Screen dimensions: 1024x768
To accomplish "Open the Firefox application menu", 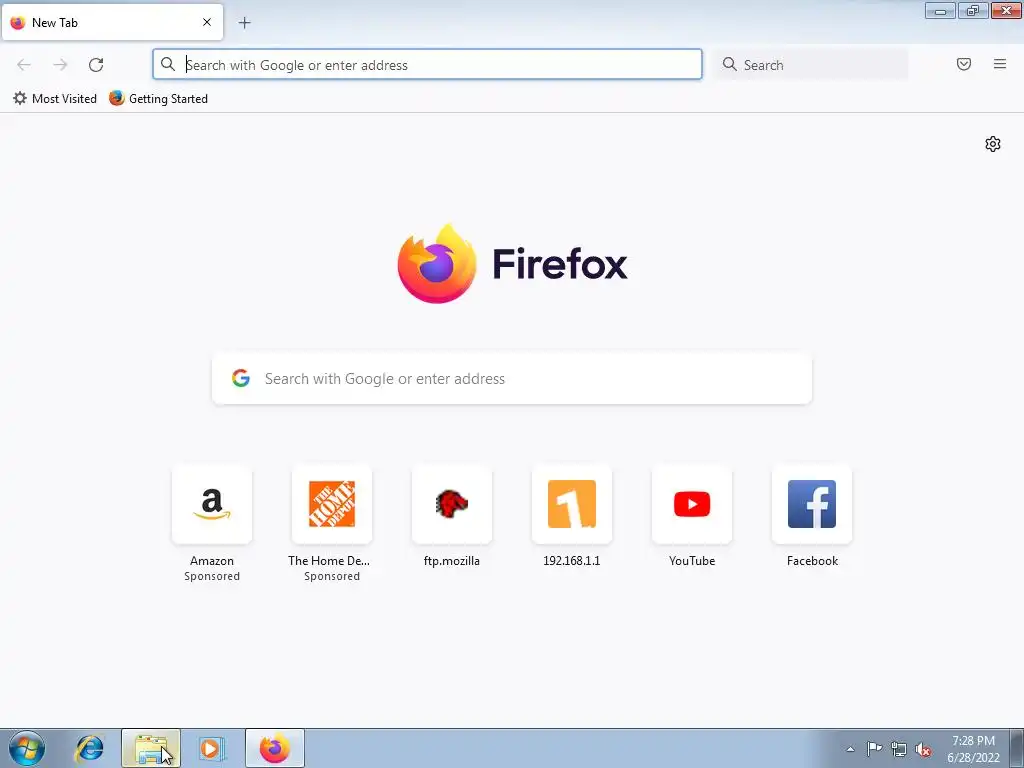I will (1000, 64).
